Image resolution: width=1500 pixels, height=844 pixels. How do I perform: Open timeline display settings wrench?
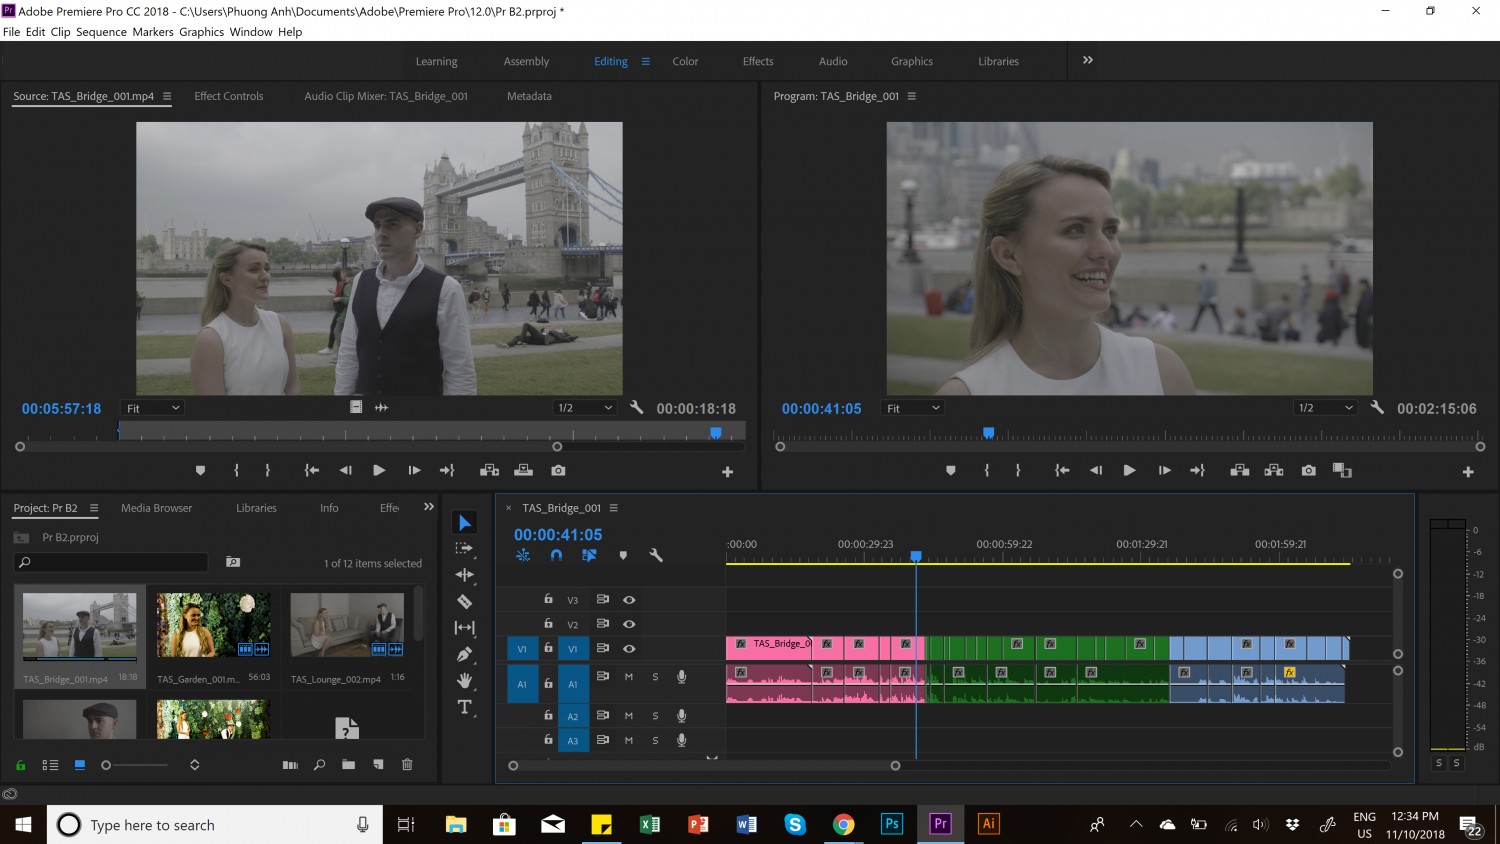click(x=656, y=555)
